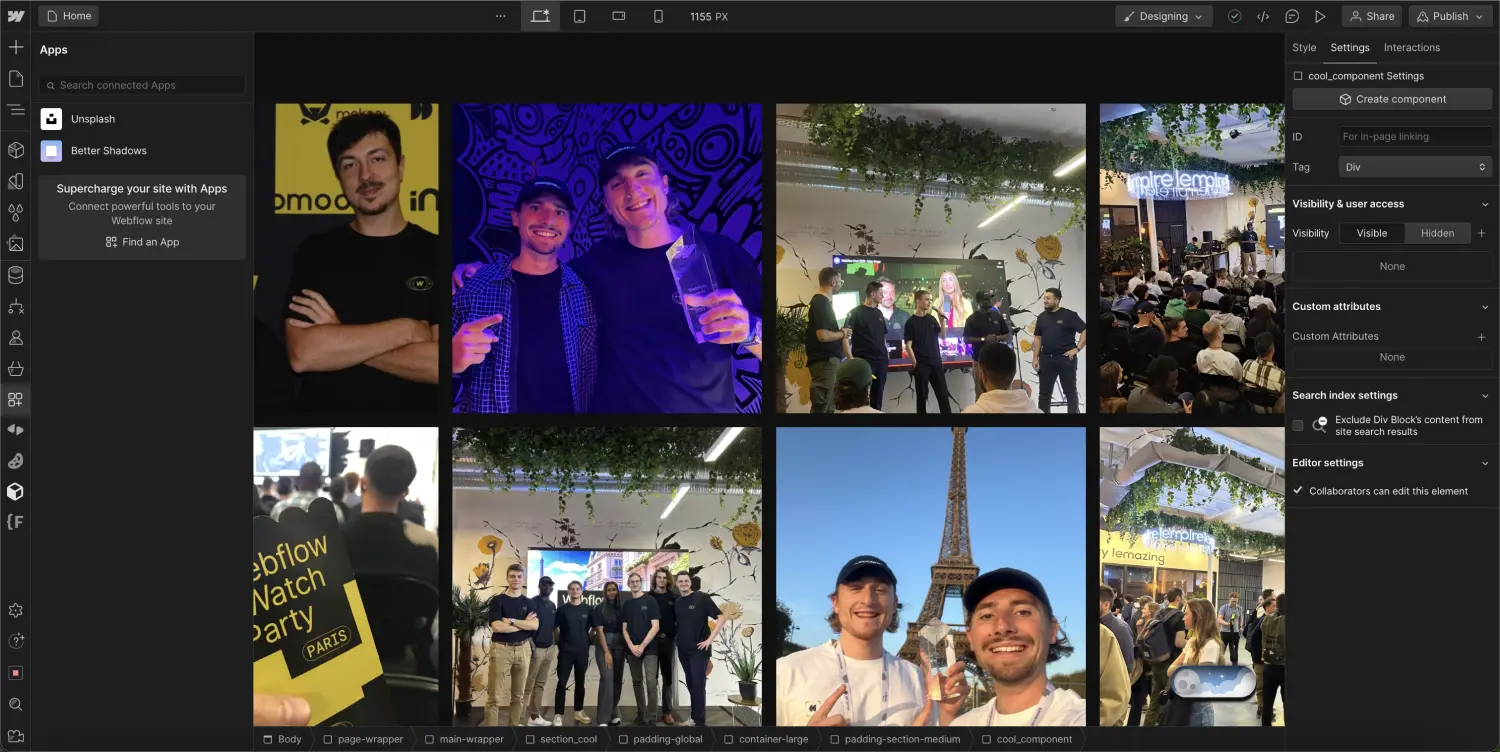This screenshot has height=752, width=1500.
Task: Open the Pages panel
Action: [x=16, y=81]
